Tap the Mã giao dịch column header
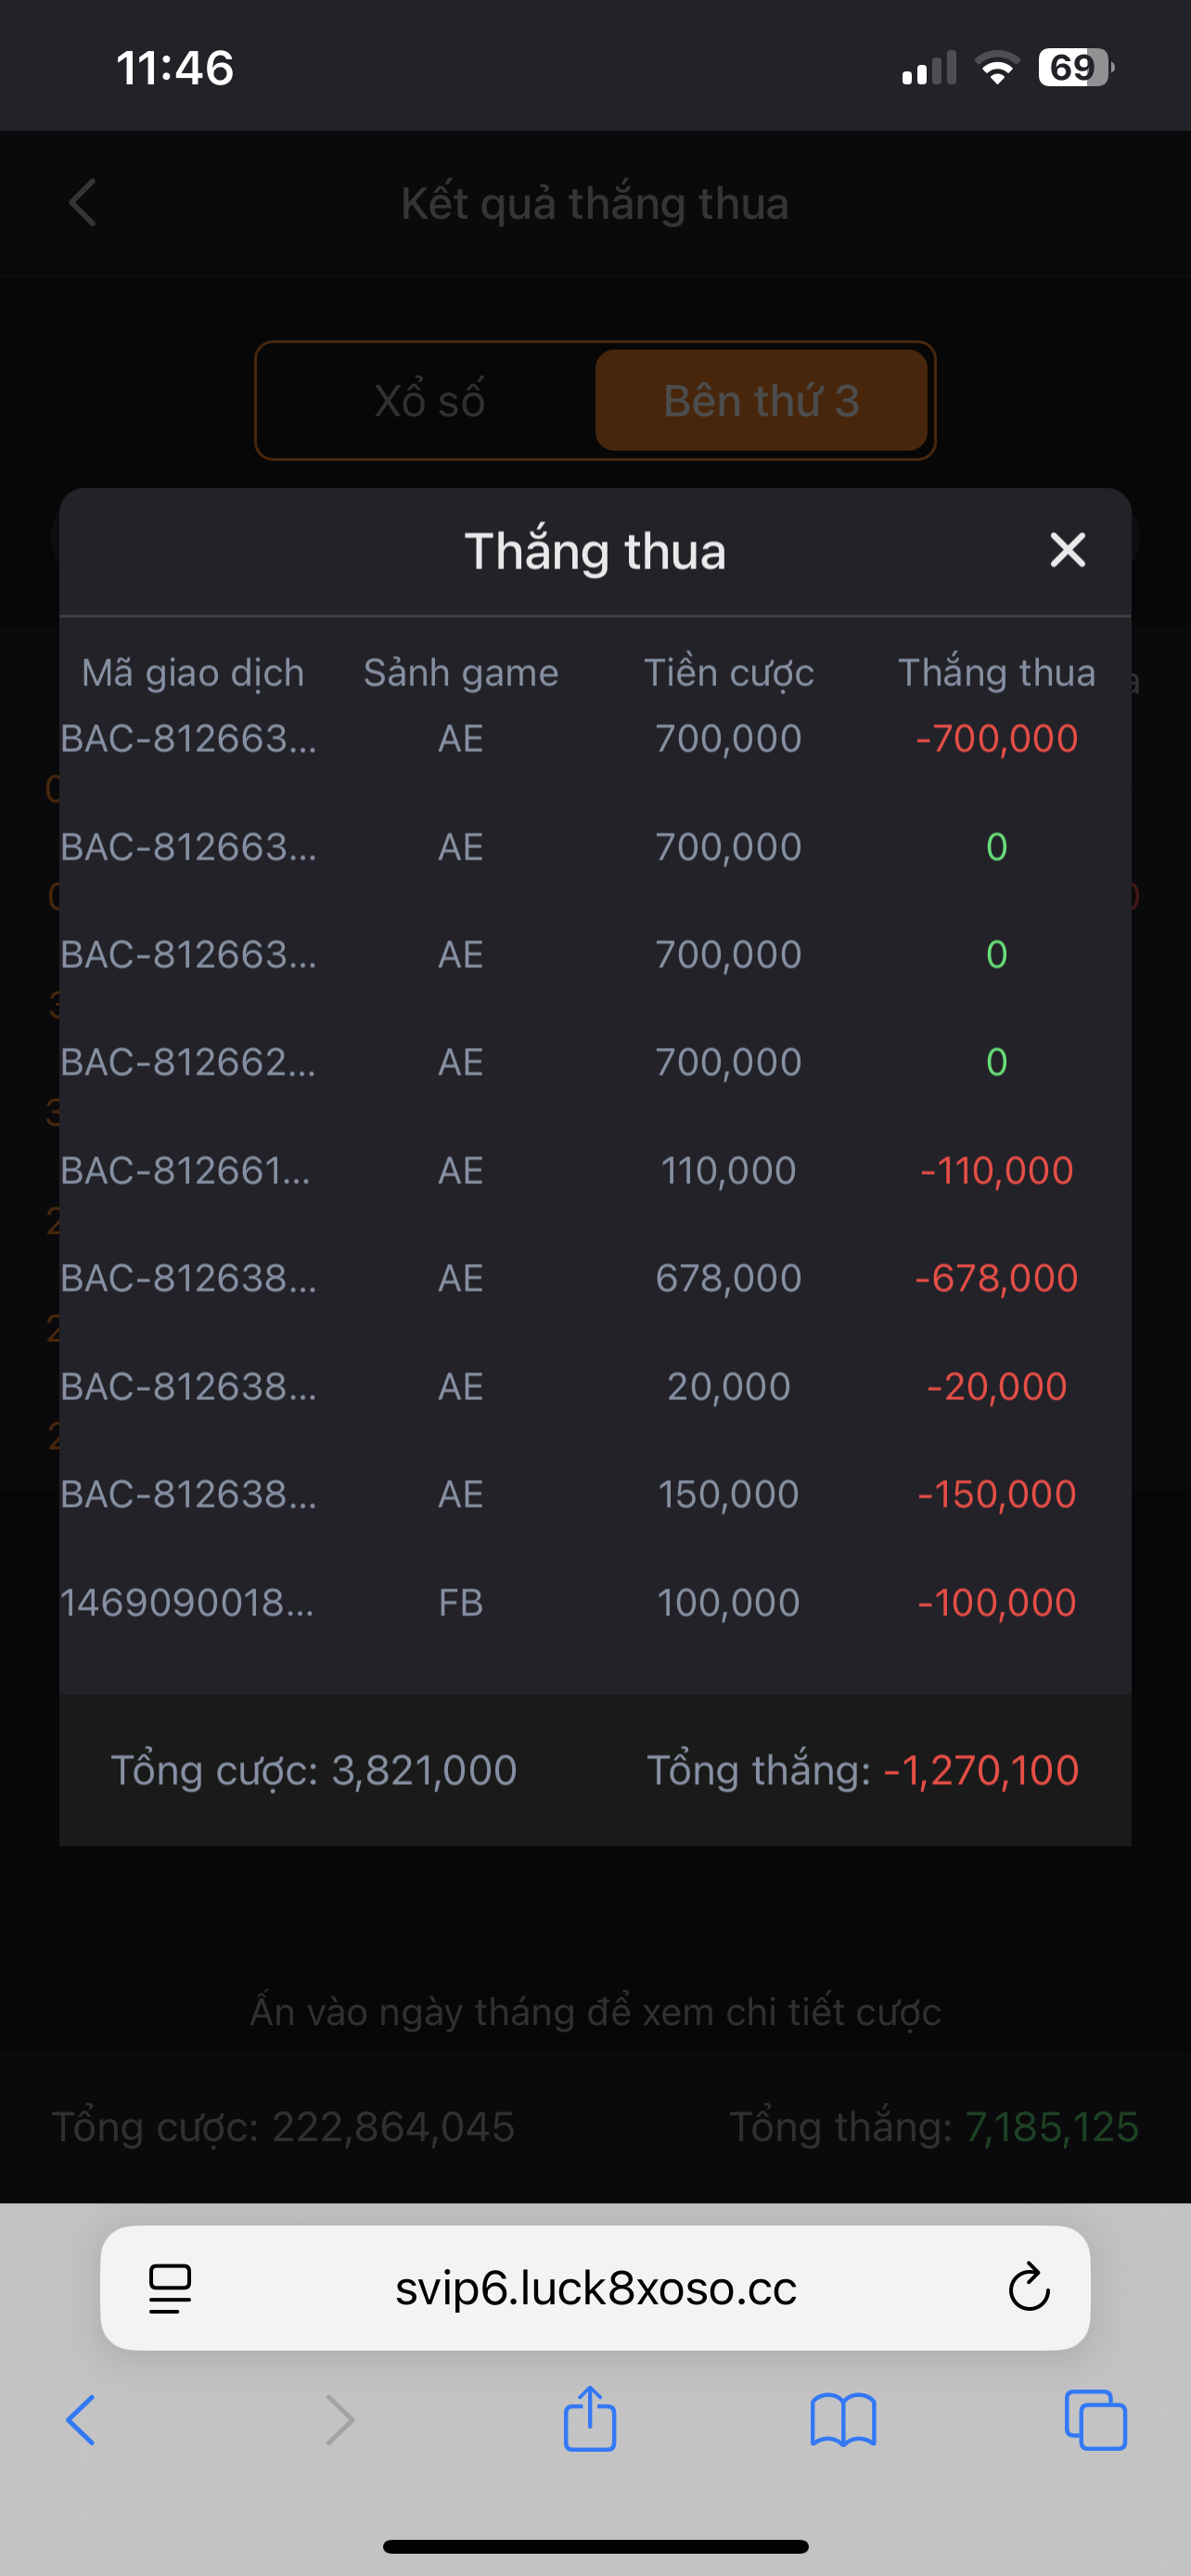Viewport: 1191px width, 2576px height. coord(193,673)
